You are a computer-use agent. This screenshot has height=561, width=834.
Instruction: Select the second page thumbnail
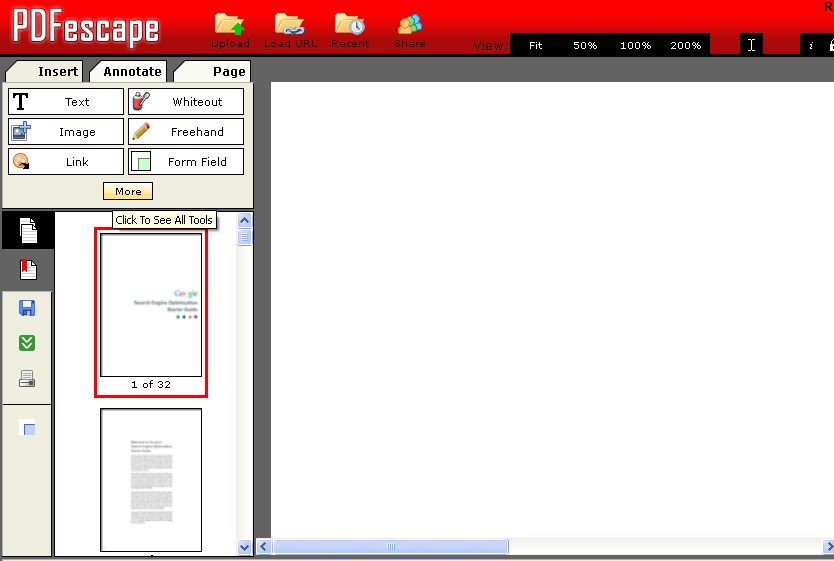click(x=151, y=480)
